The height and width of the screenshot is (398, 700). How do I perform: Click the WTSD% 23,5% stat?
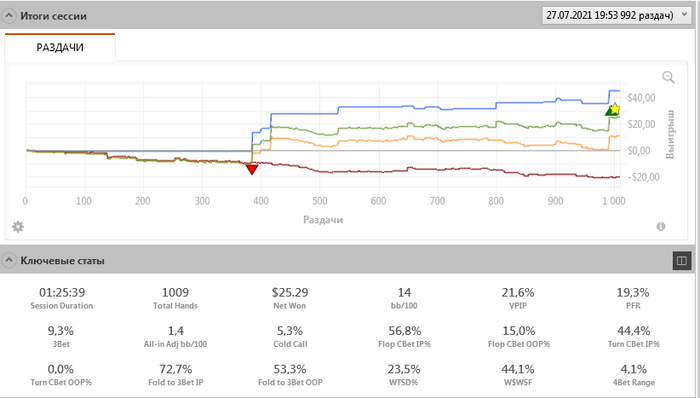click(x=404, y=375)
